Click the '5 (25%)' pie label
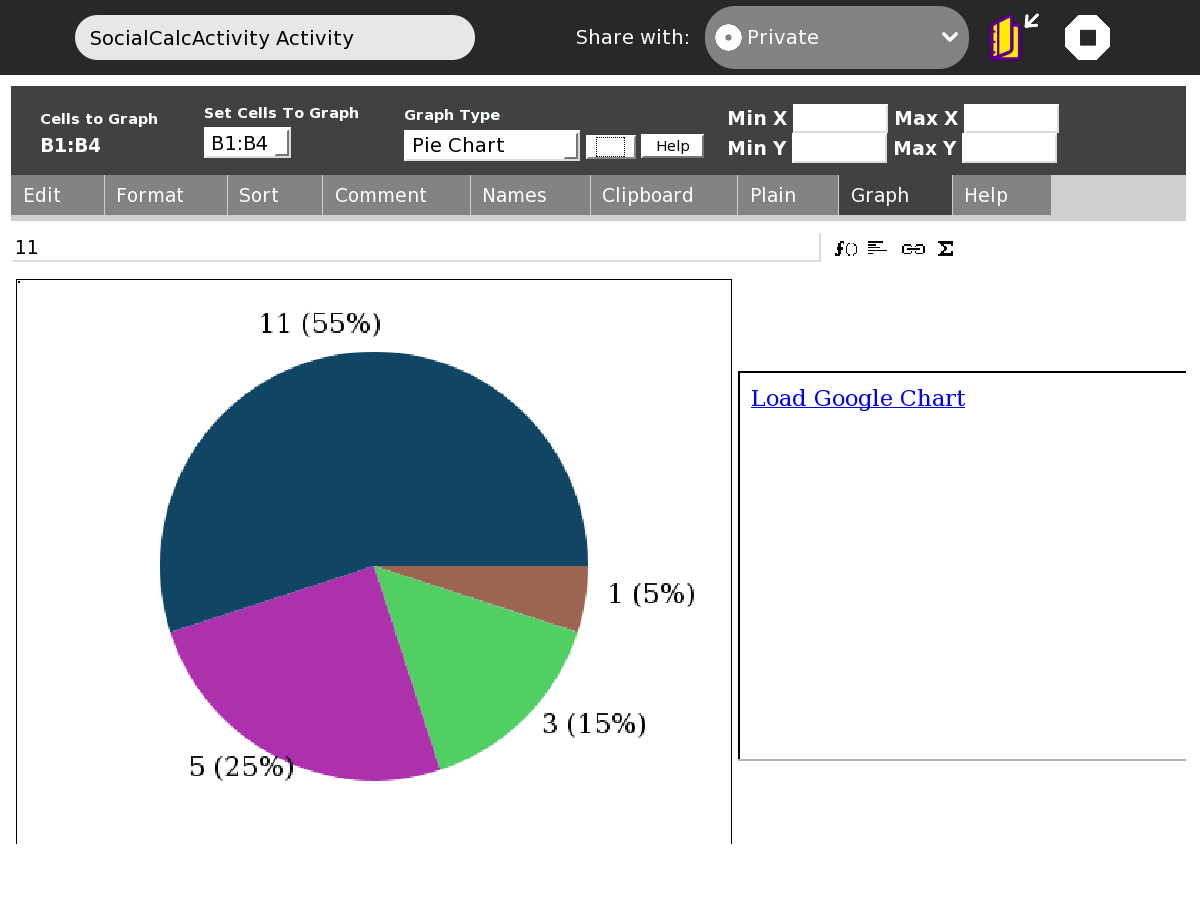1200x900 pixels. (241, 766)
